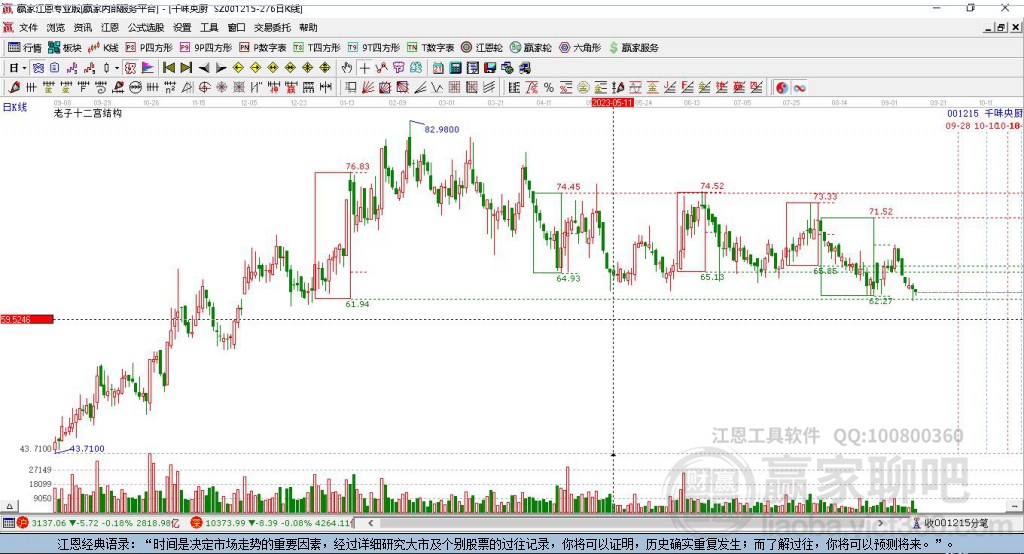Open the 帮助 menu
This screenshot has height=554, width=1024.
(308, 27)
